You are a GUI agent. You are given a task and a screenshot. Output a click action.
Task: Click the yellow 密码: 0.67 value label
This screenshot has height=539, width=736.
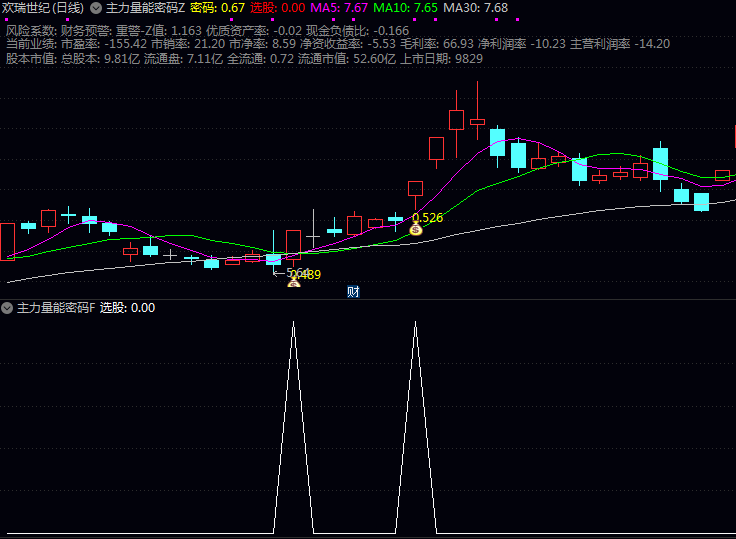(x=217, y=8)
